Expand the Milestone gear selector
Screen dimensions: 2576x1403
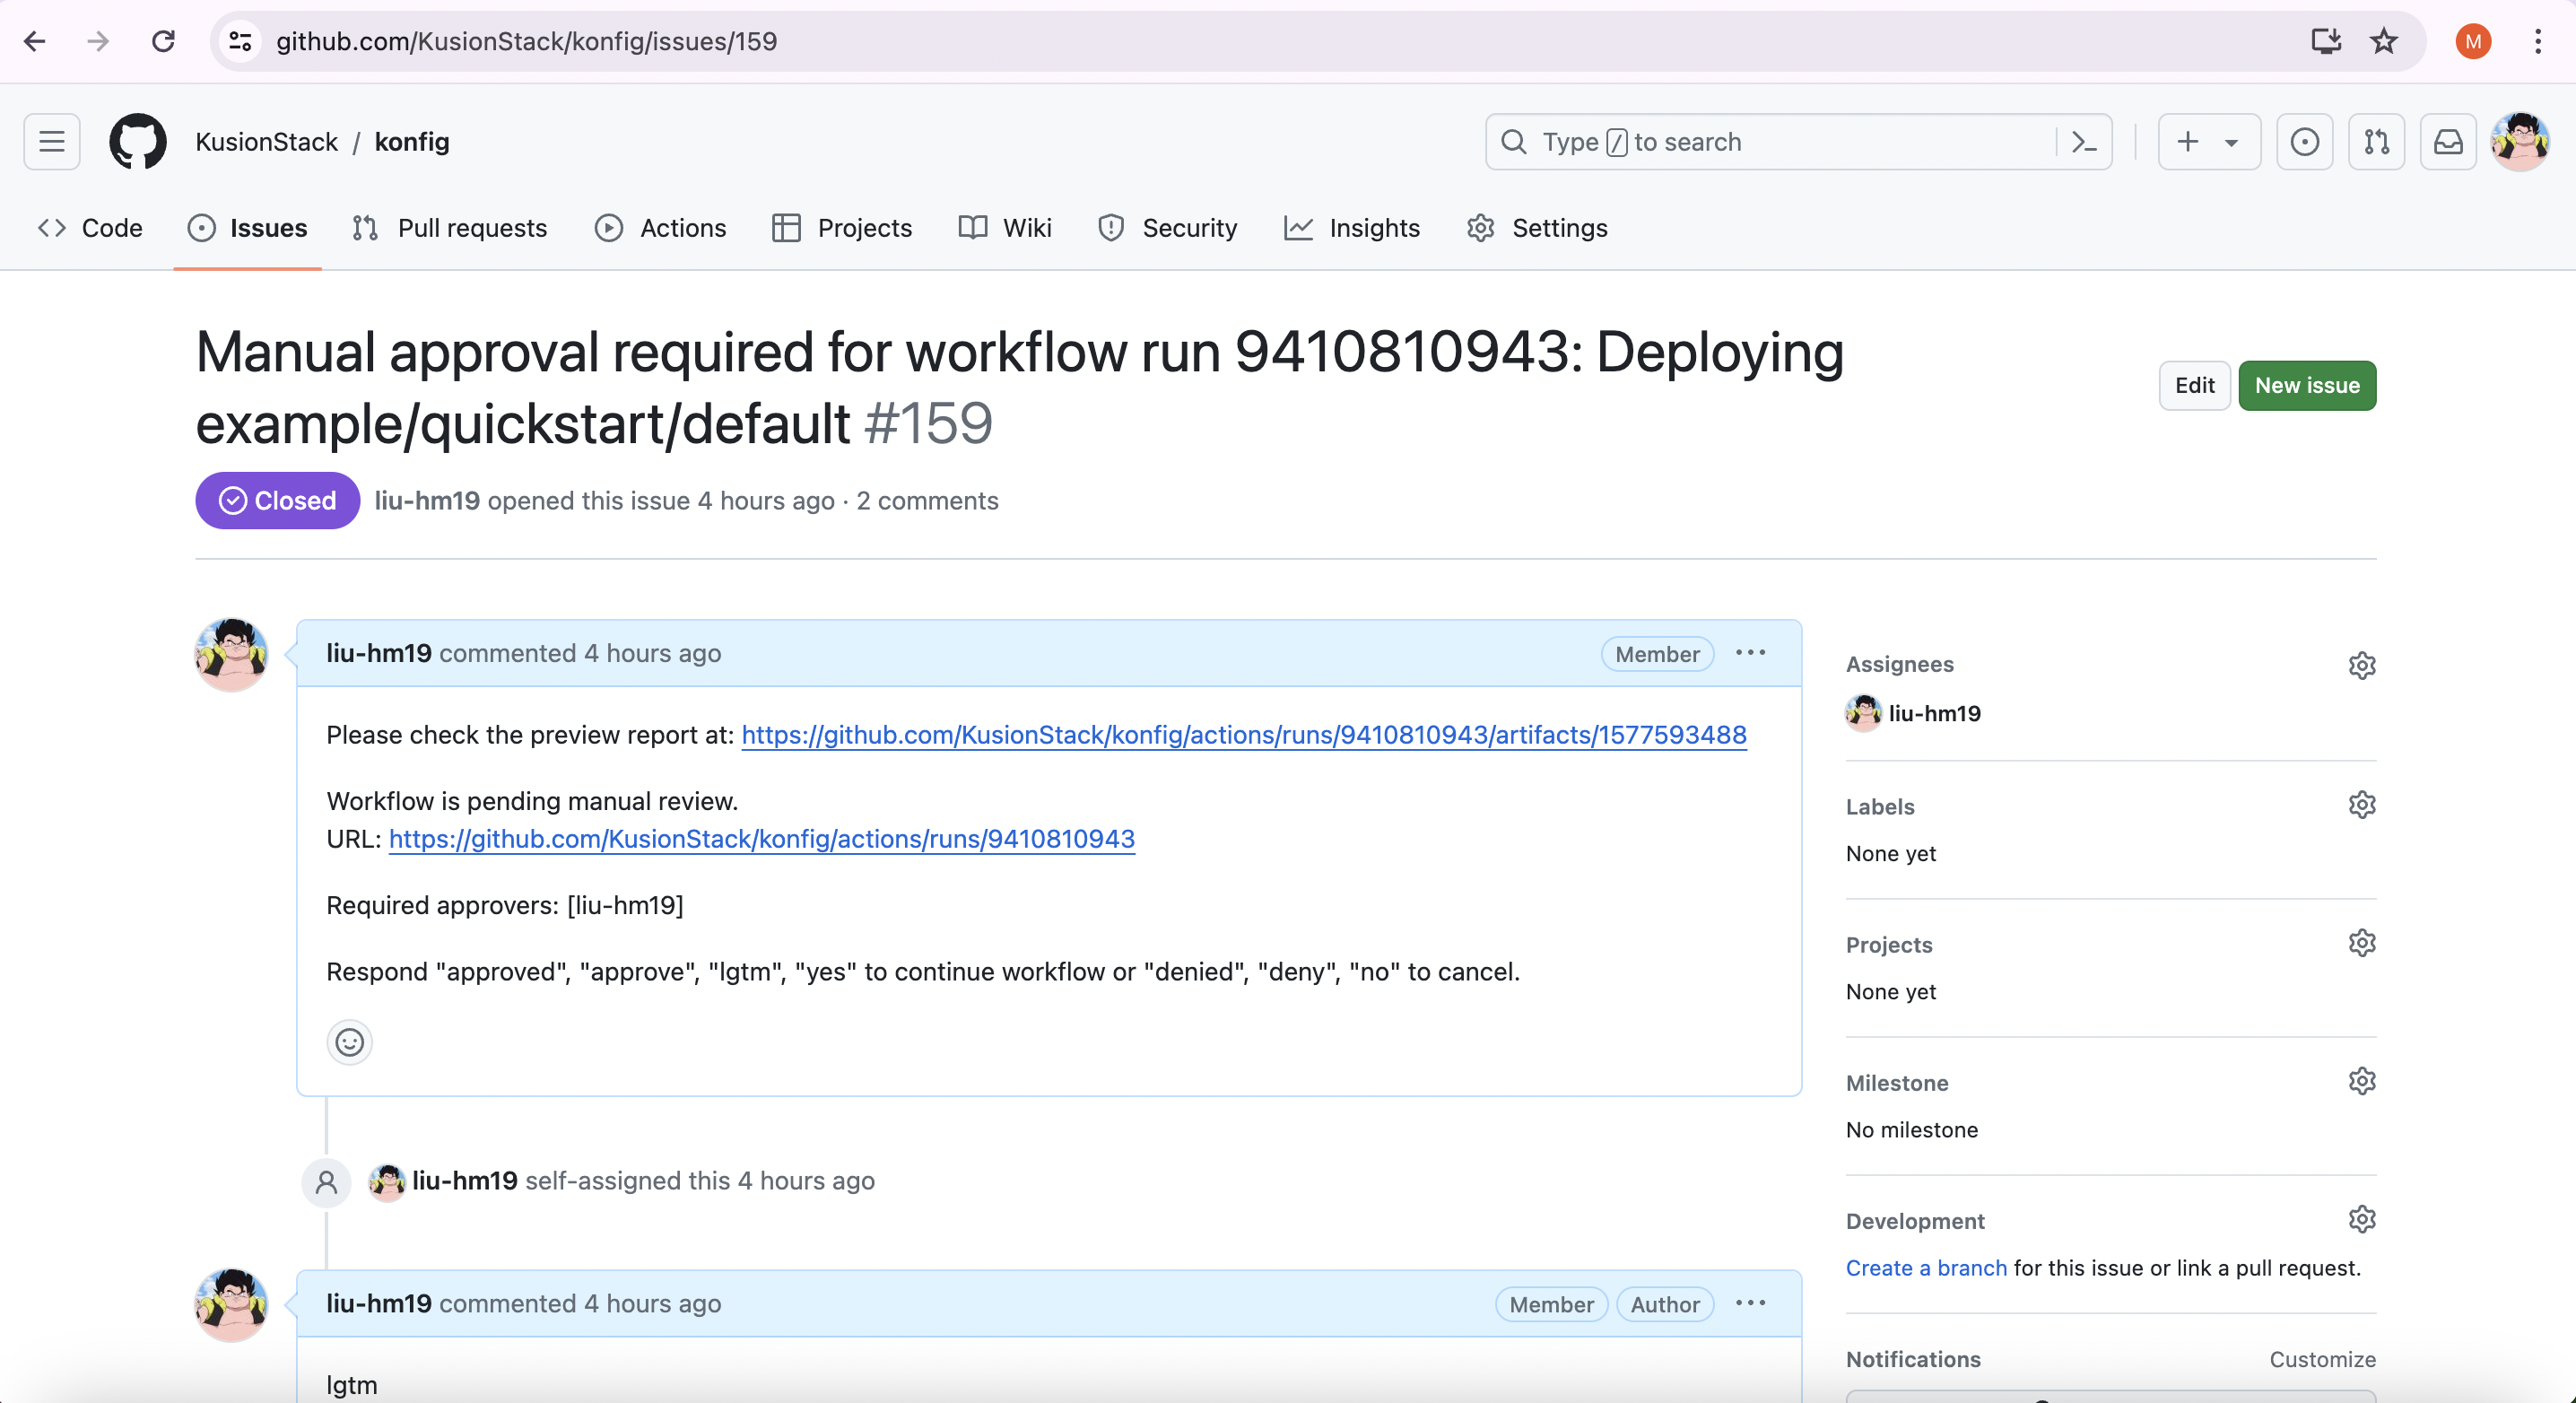[x=2361, y=1081]
